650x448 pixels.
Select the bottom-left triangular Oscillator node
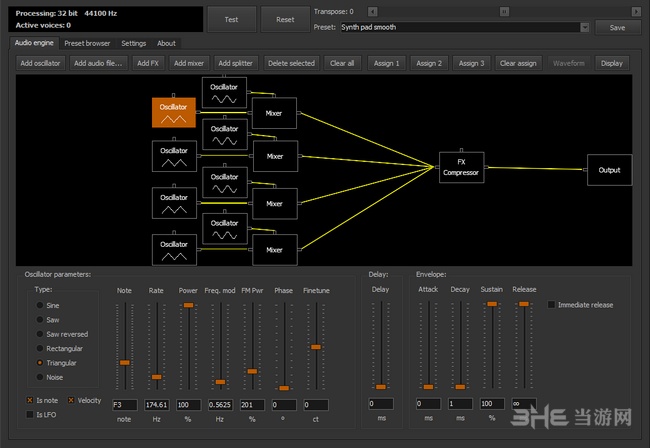pos(174,250)
